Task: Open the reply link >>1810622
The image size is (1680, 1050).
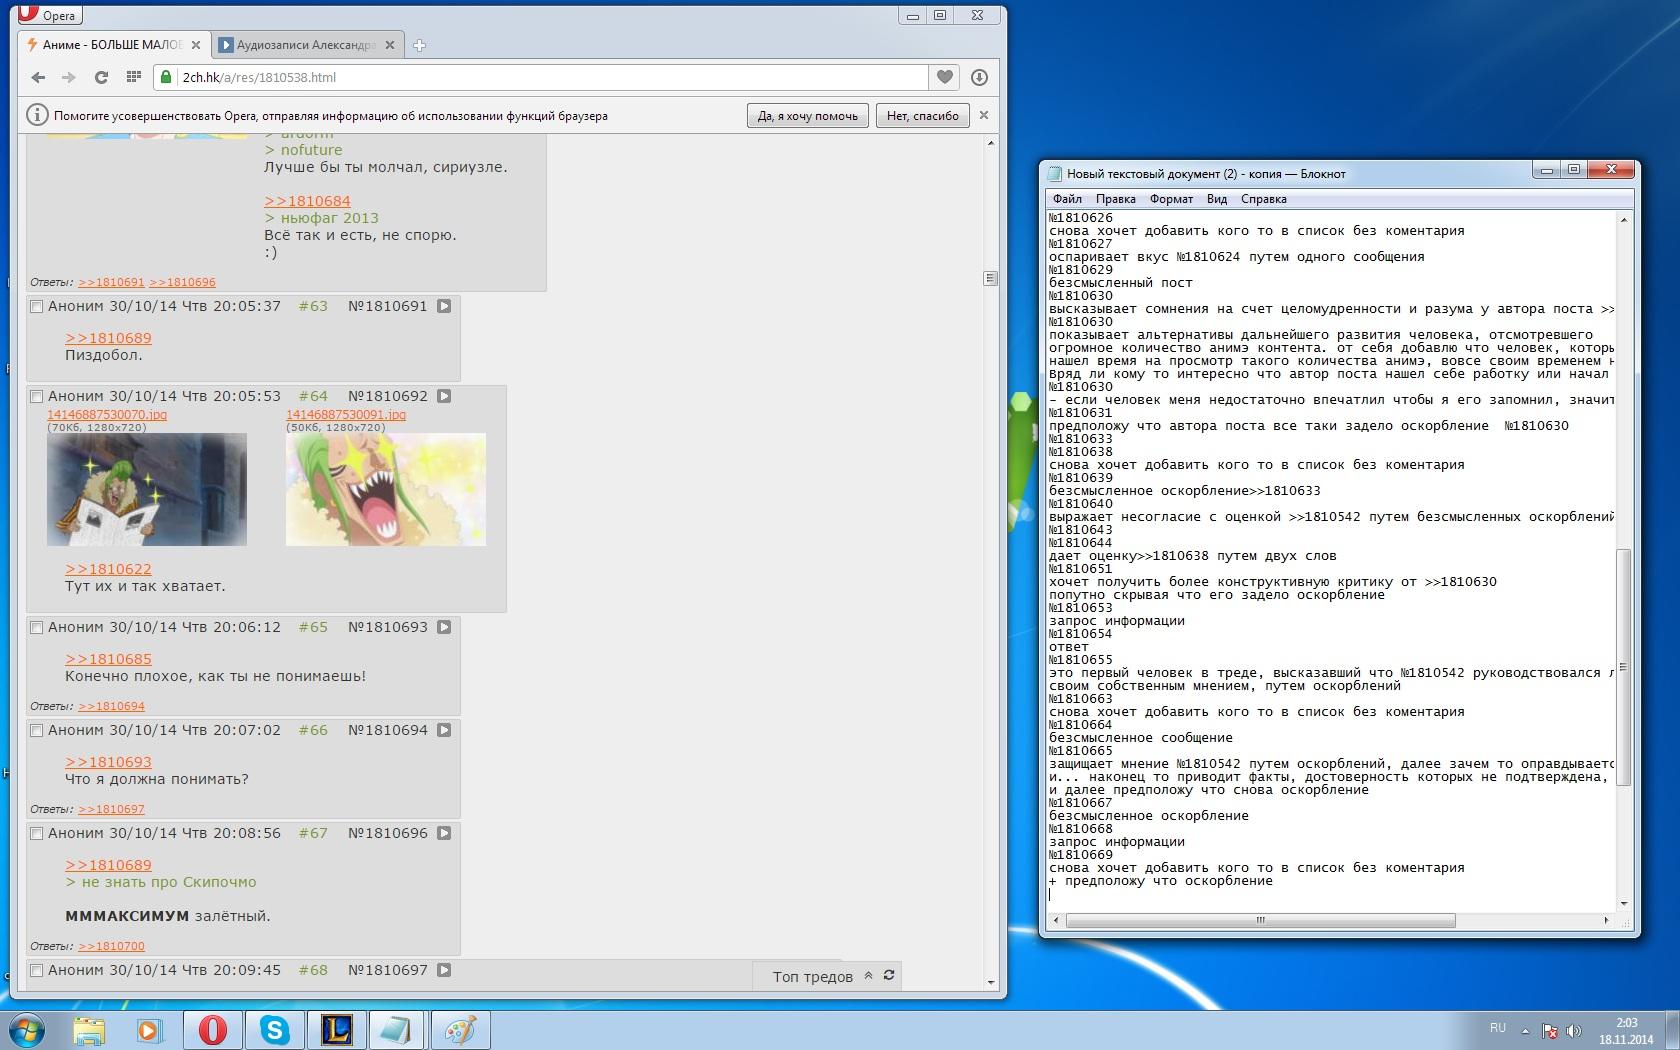Action: click(x=108, y=569)
